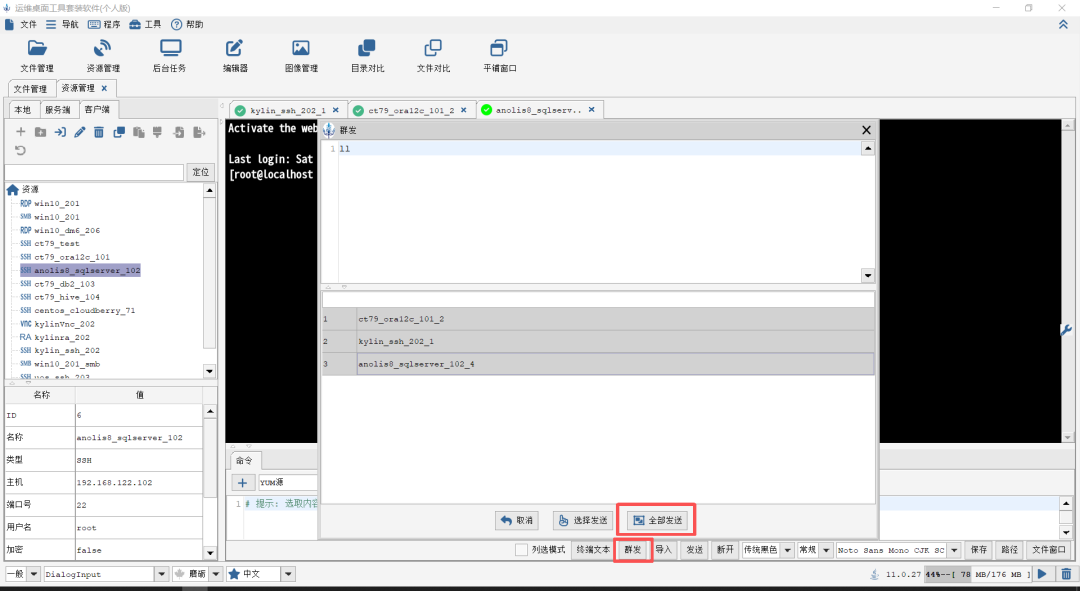Click the trash icon in status bar

pos(1066,574)
